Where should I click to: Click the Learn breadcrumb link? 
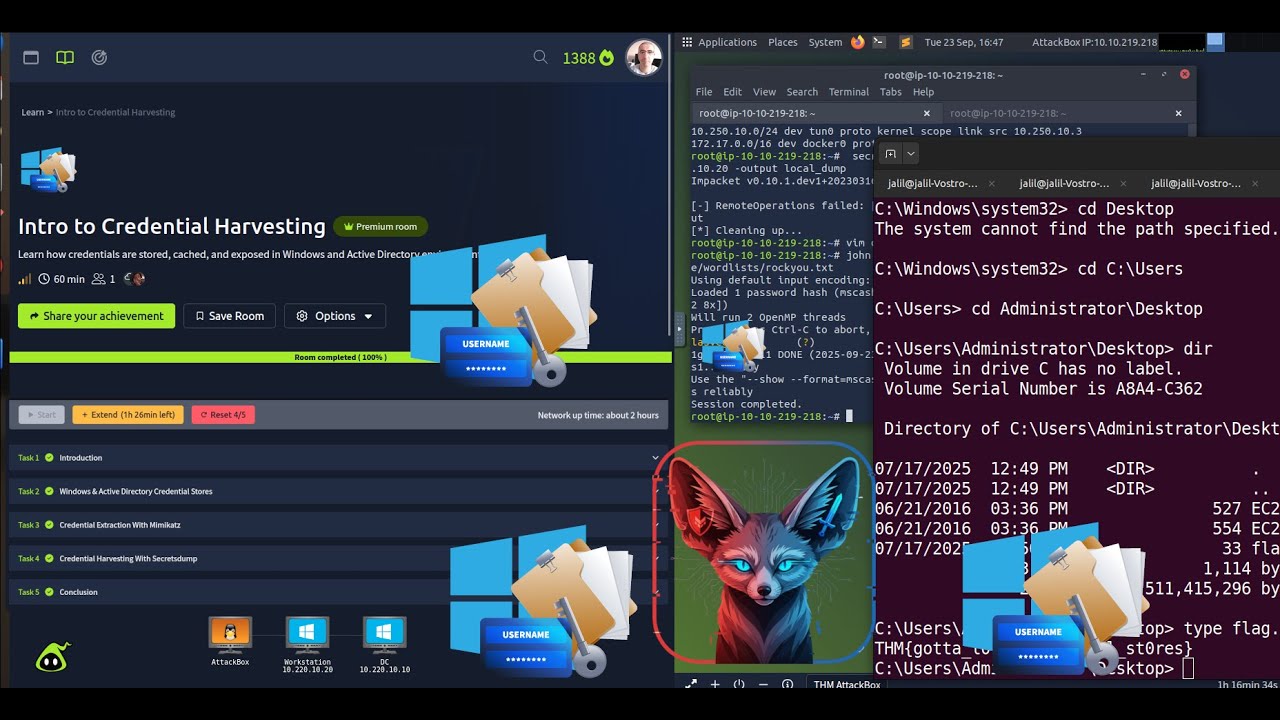(32, 112)
